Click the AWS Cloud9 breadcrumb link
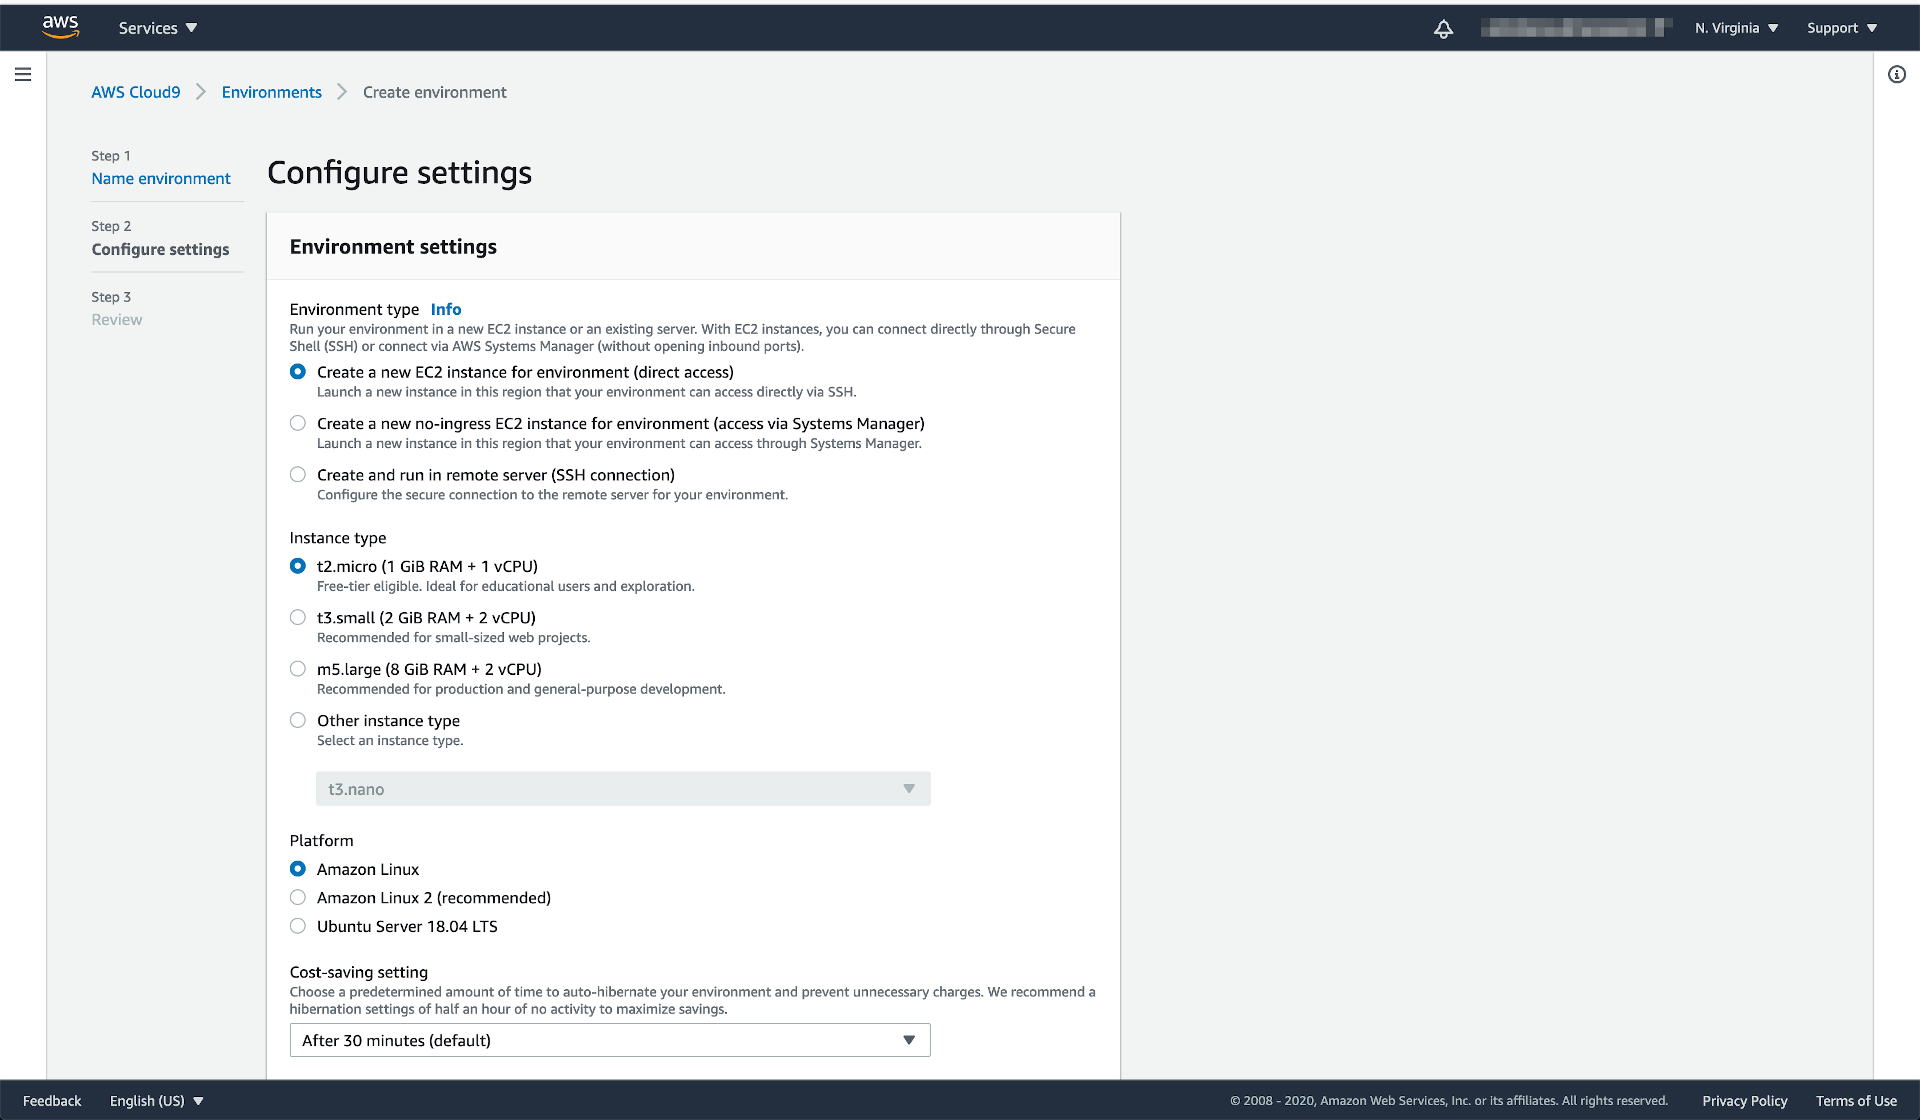Viewport: 1920px width, 1120px height. (135, 91)
